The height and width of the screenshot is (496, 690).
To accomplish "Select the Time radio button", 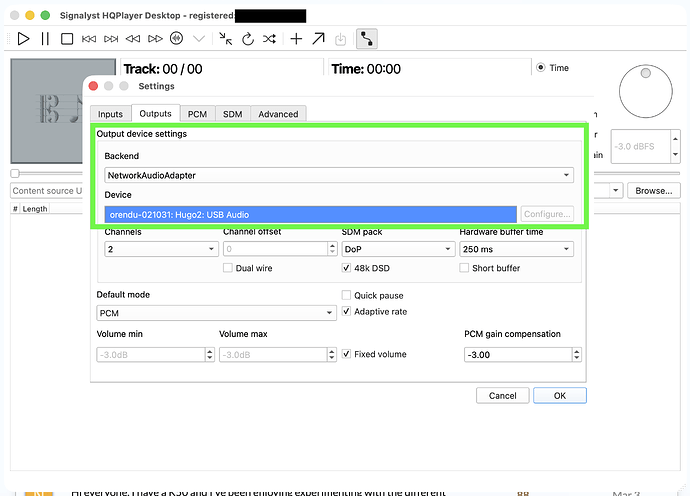I will click(x=541, y=68).
